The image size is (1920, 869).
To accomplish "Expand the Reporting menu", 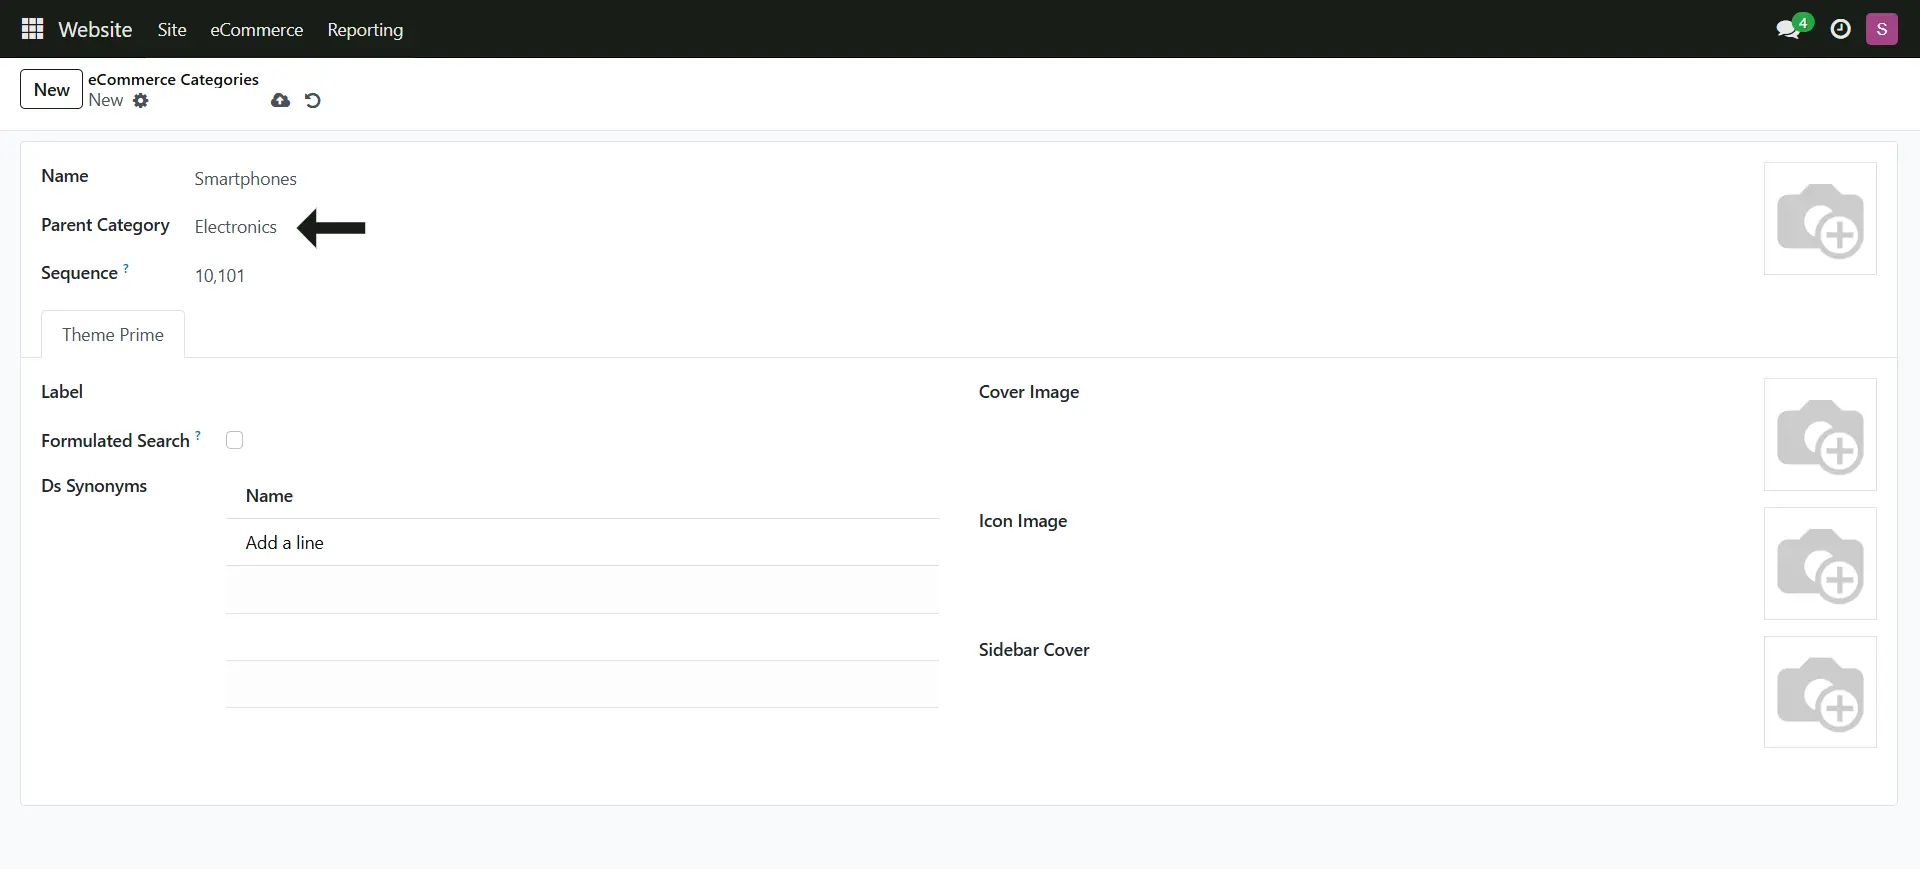I will coord(365,29).
